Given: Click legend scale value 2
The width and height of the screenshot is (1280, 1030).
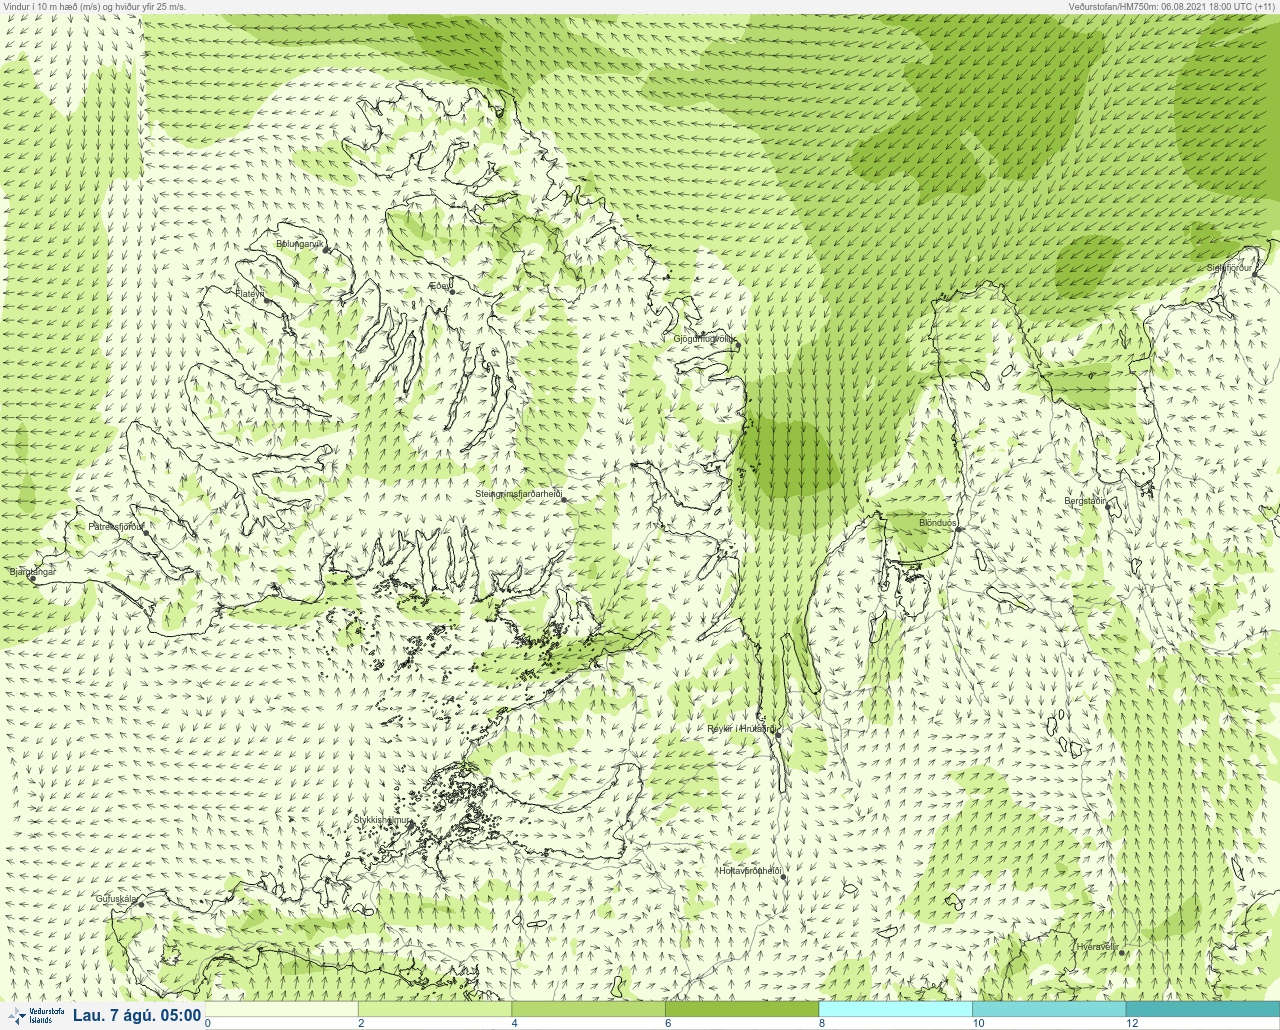Looking at the screenshot, I should [x=361, y=1023].
